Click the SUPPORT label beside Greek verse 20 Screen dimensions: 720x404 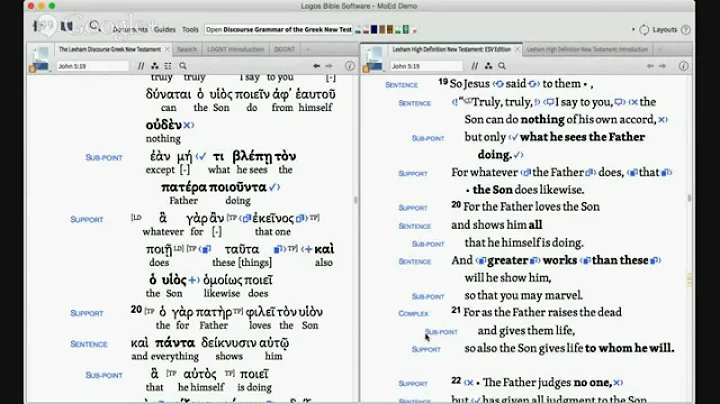pyautogui.click(x=86, y=313)
